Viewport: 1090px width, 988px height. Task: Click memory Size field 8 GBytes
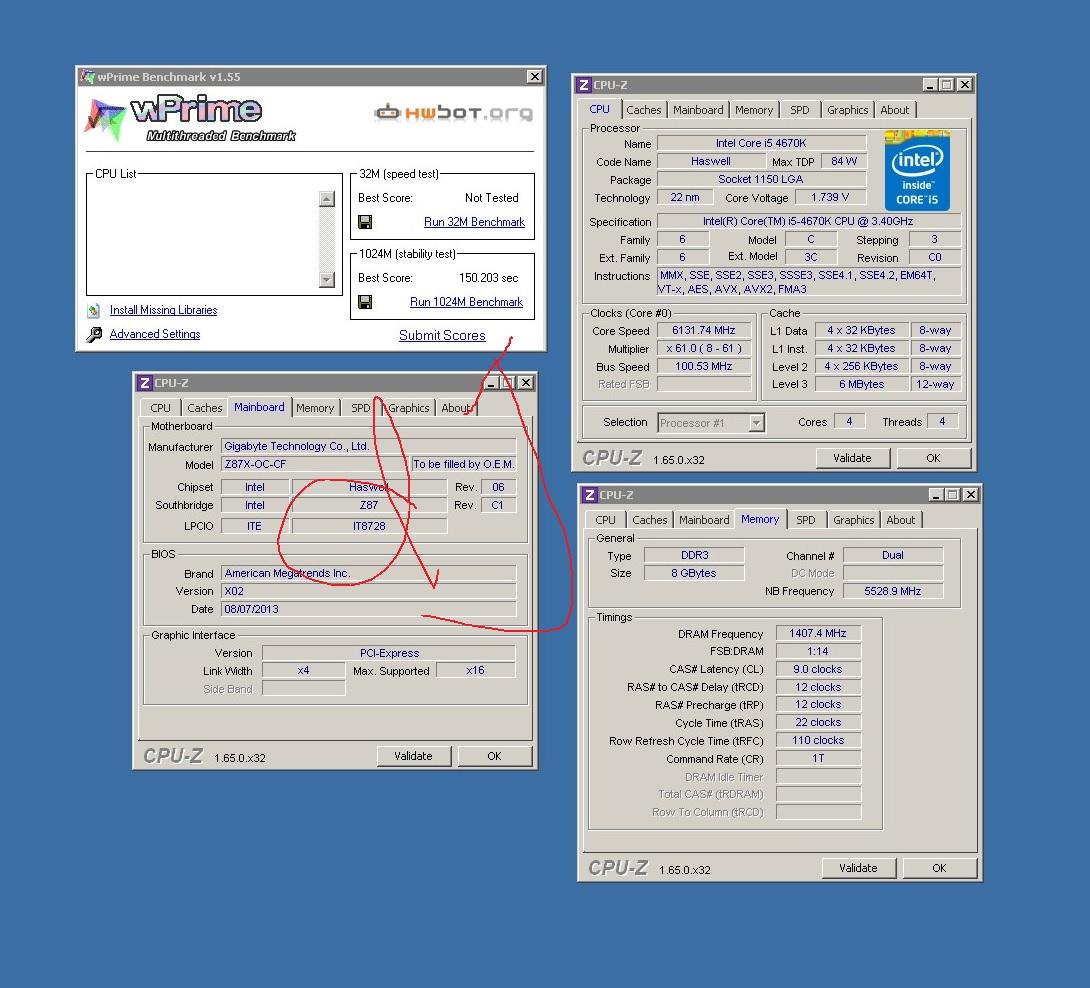(x=694, y=573)
